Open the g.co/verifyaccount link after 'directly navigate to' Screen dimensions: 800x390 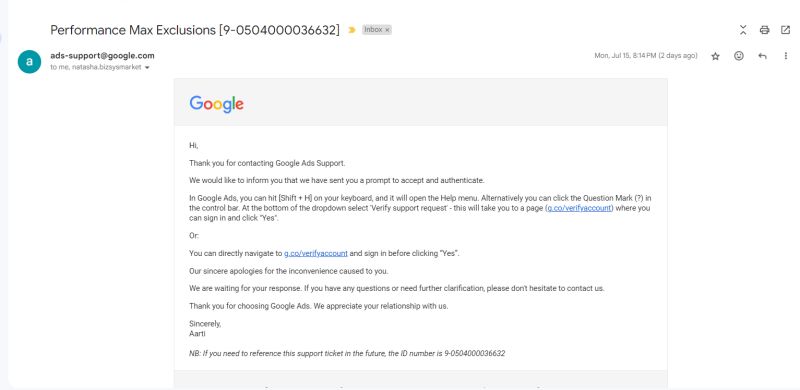[x=316, y=253]
